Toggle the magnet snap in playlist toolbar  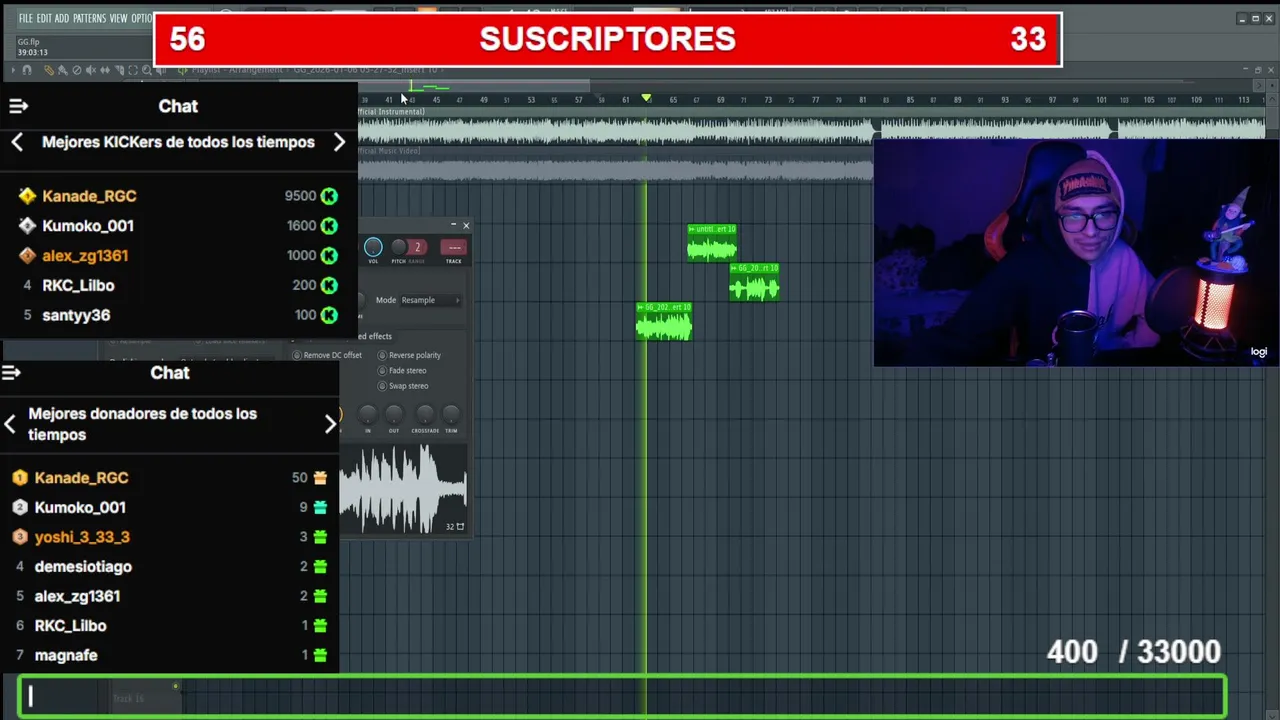tap(27, 70)
